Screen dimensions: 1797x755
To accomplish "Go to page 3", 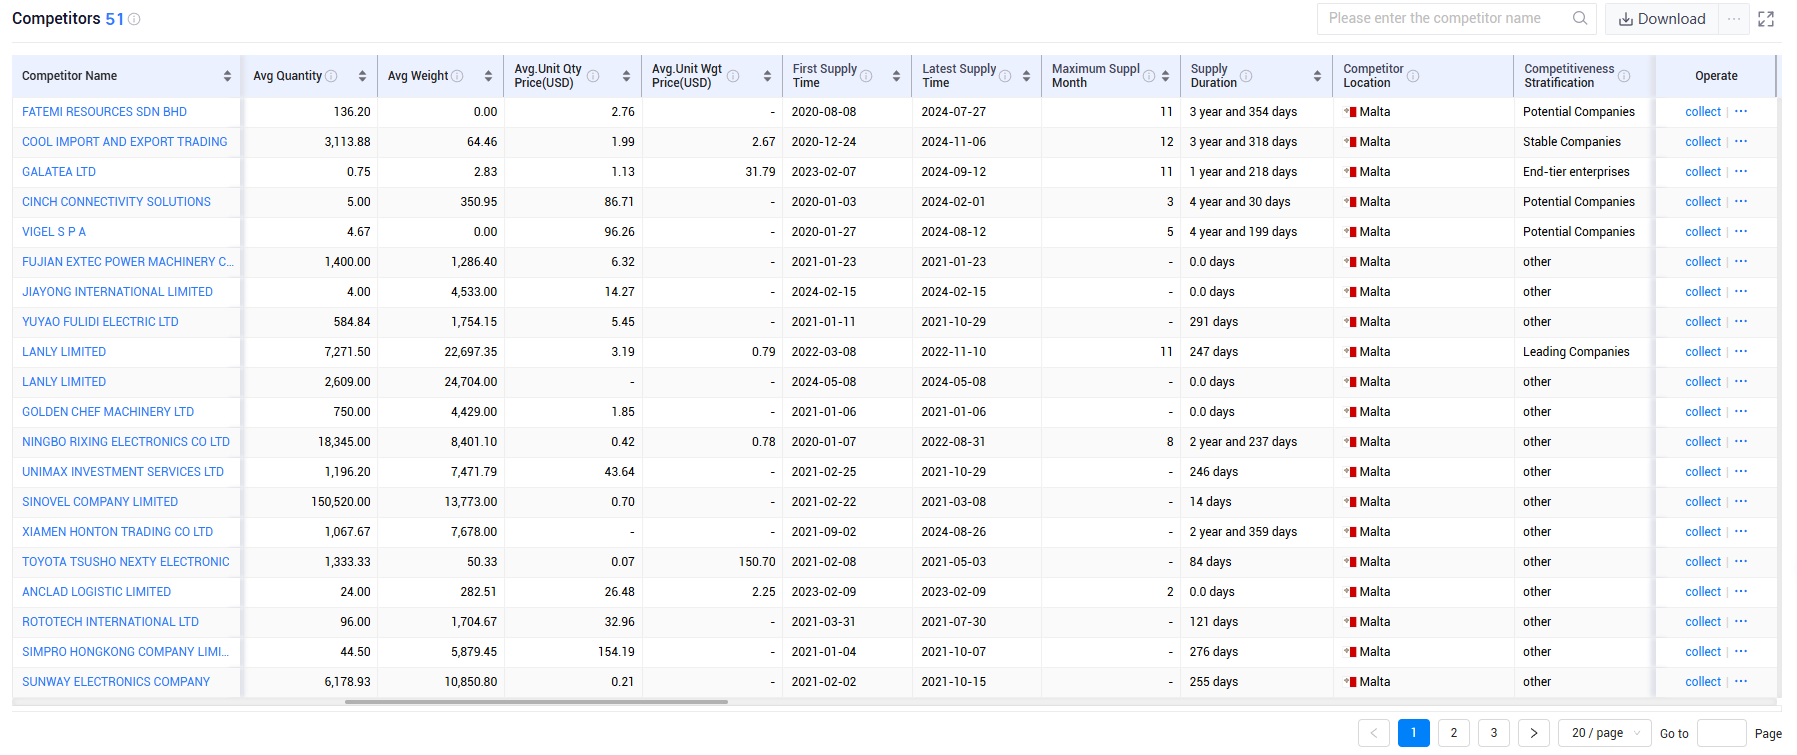I will 1494,733.
